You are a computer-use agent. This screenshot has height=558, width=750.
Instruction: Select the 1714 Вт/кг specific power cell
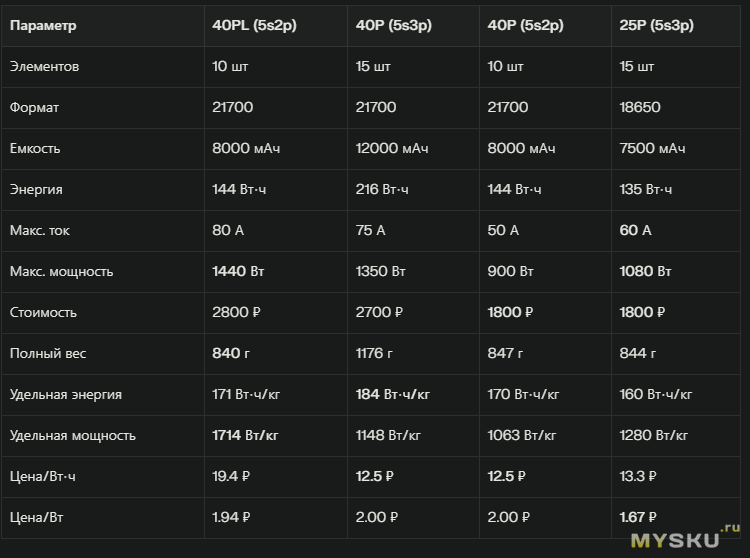pos(245,436)
